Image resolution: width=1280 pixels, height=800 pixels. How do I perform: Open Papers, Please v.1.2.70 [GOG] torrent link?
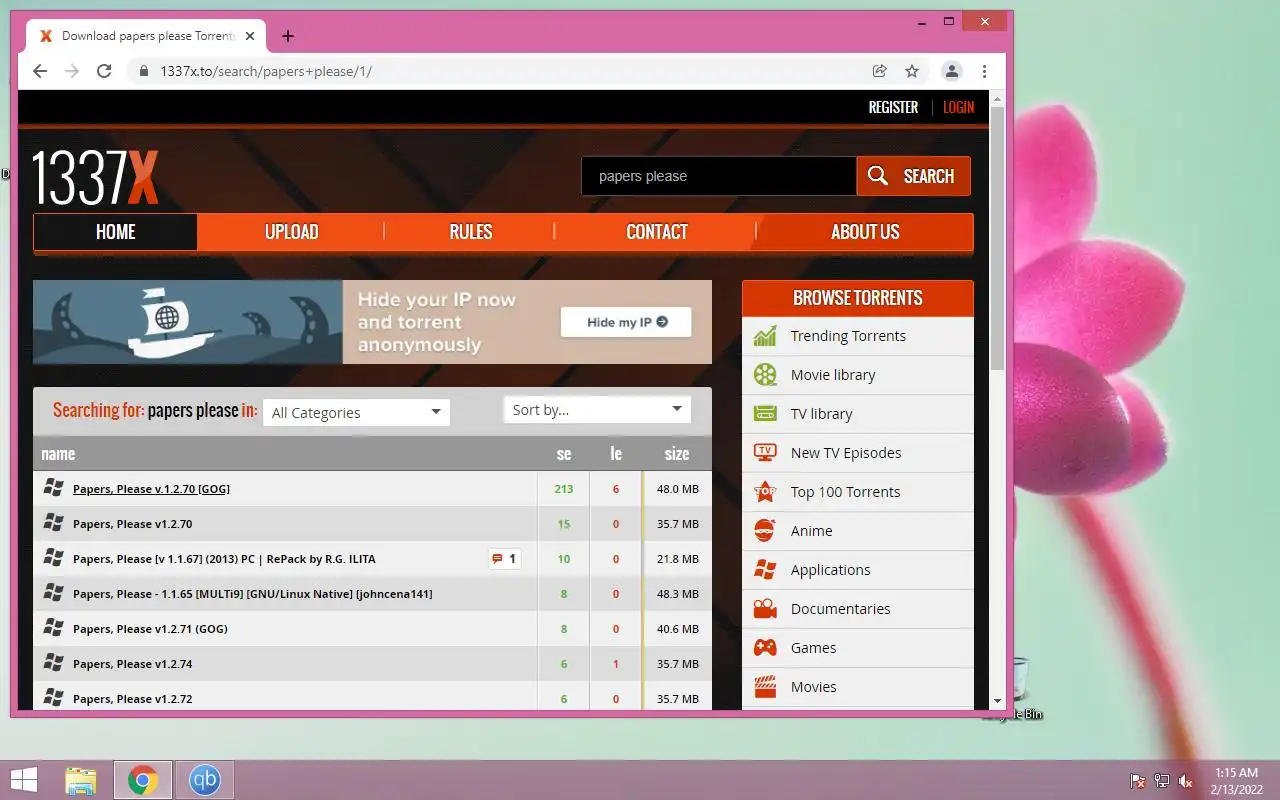click(x=151, y=489)
